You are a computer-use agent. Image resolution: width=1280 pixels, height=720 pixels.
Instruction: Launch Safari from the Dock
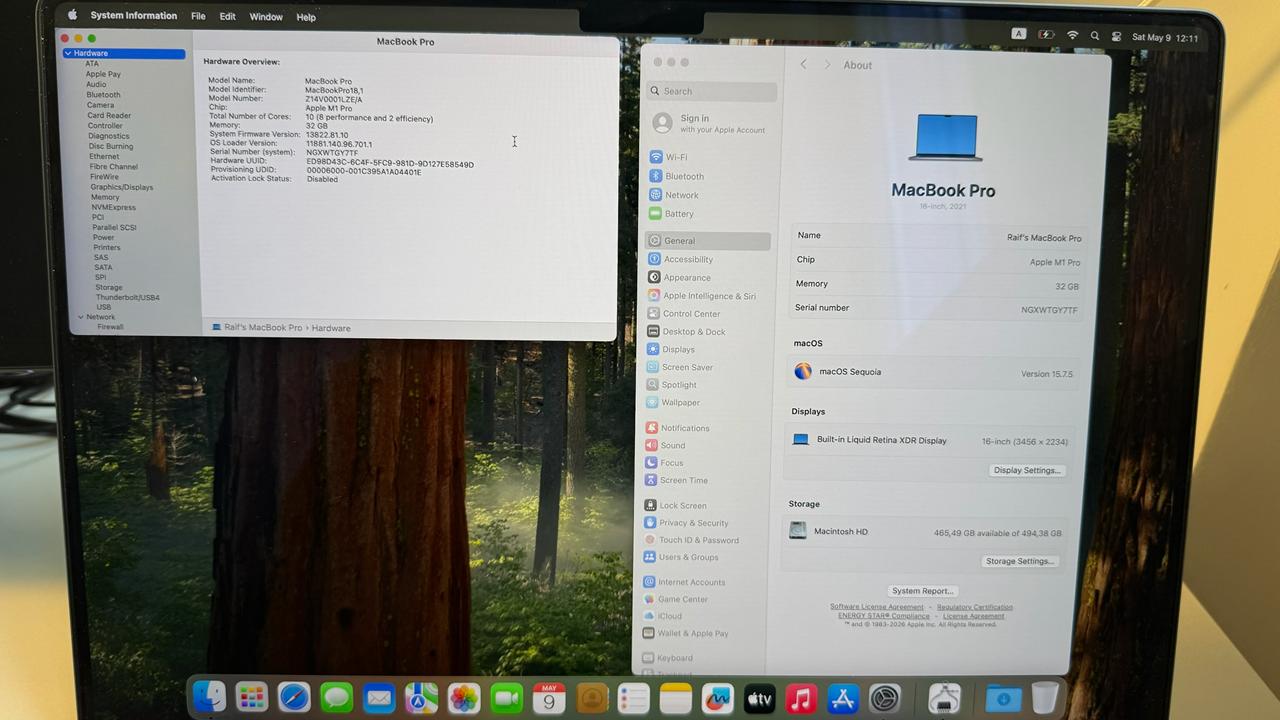[294, 698]
